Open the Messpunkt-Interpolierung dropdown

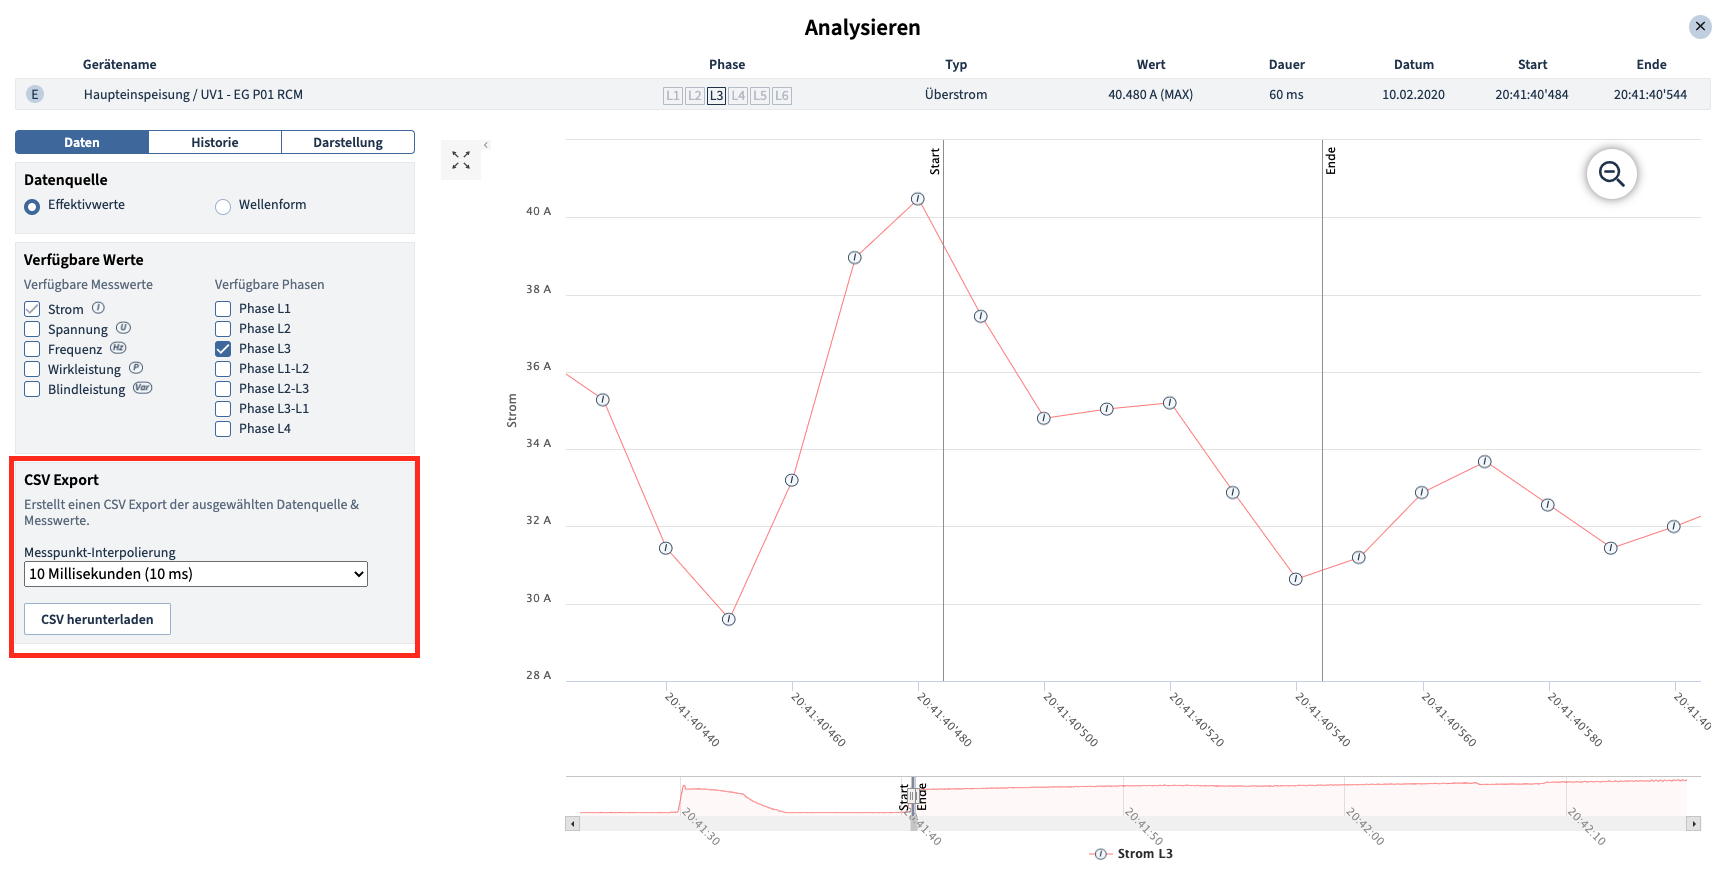click(196, 574)
